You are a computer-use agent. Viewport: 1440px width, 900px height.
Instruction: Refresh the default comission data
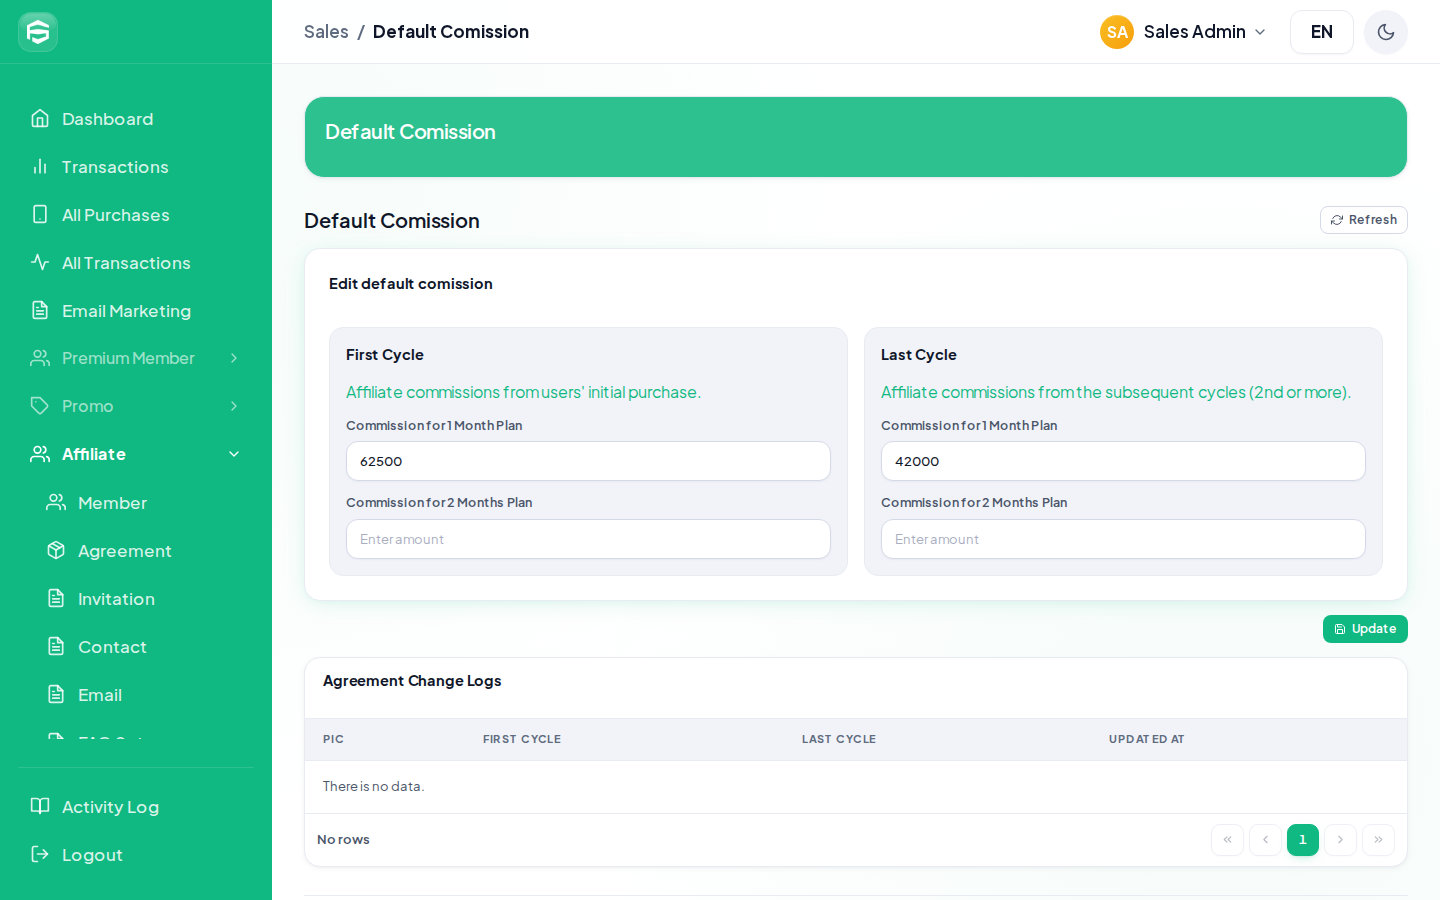1364,220
